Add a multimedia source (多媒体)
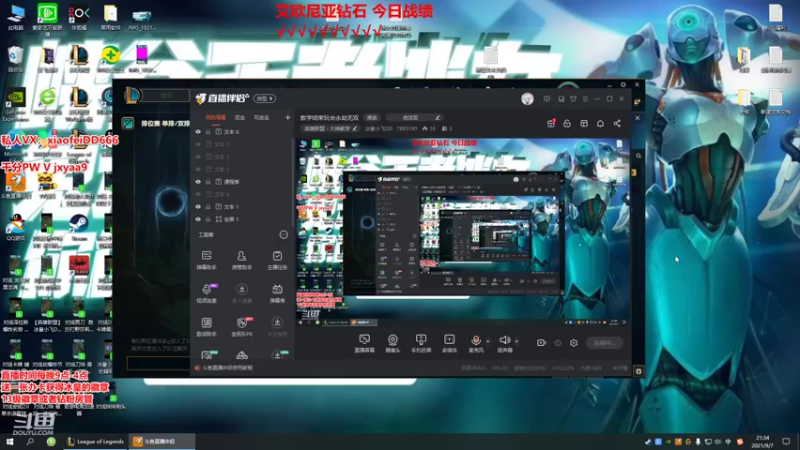The height and width of the screenshot is (450, 800). click(449, 343)
